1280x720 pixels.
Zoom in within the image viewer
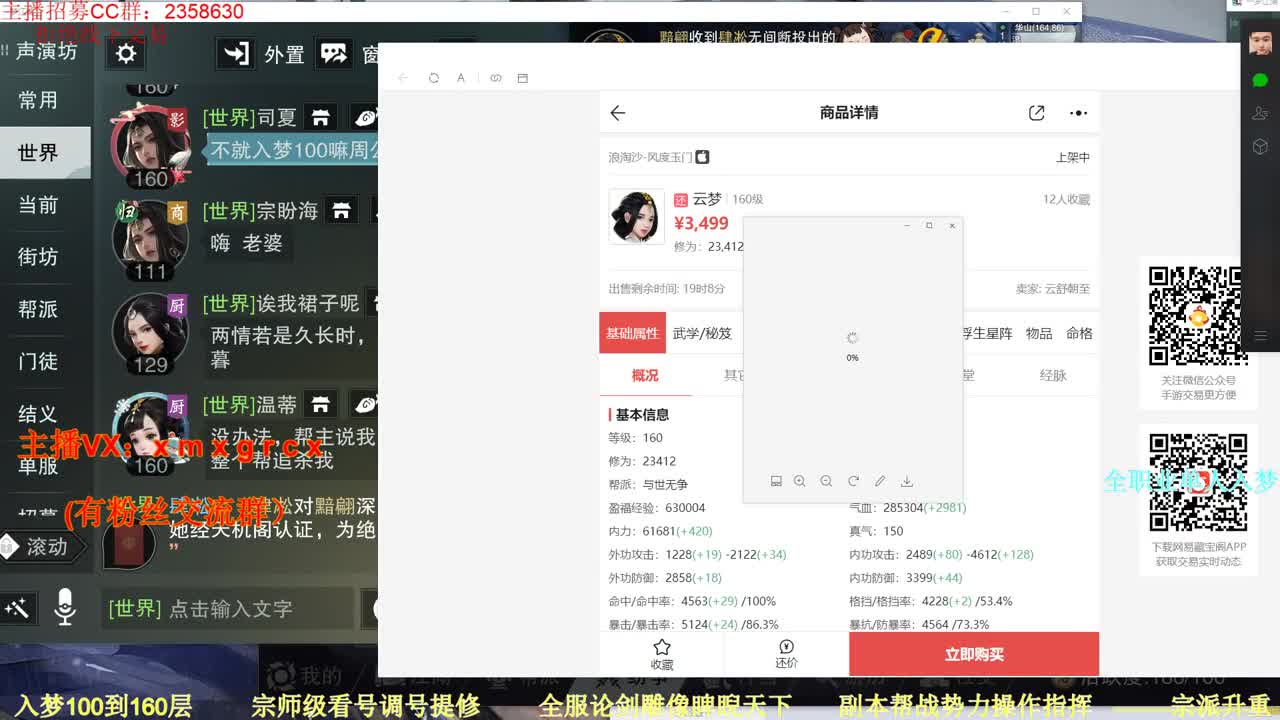click(799, 481)
